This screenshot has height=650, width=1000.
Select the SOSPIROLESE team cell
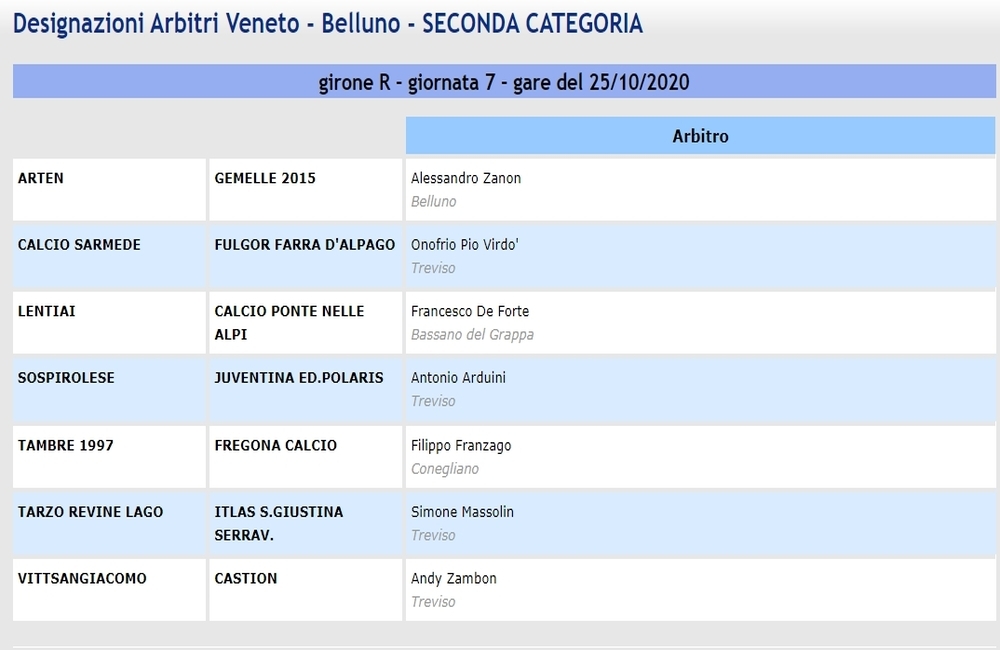pyautogui.click(x=109, y=390)
